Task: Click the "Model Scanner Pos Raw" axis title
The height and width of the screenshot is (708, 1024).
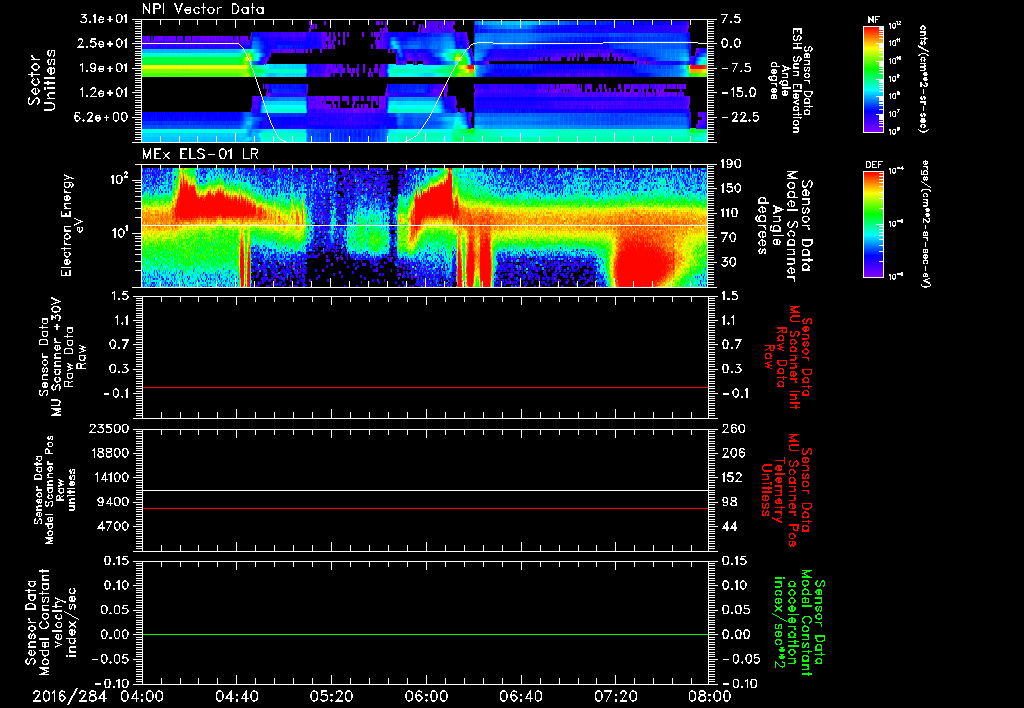Action: point(56,490)
